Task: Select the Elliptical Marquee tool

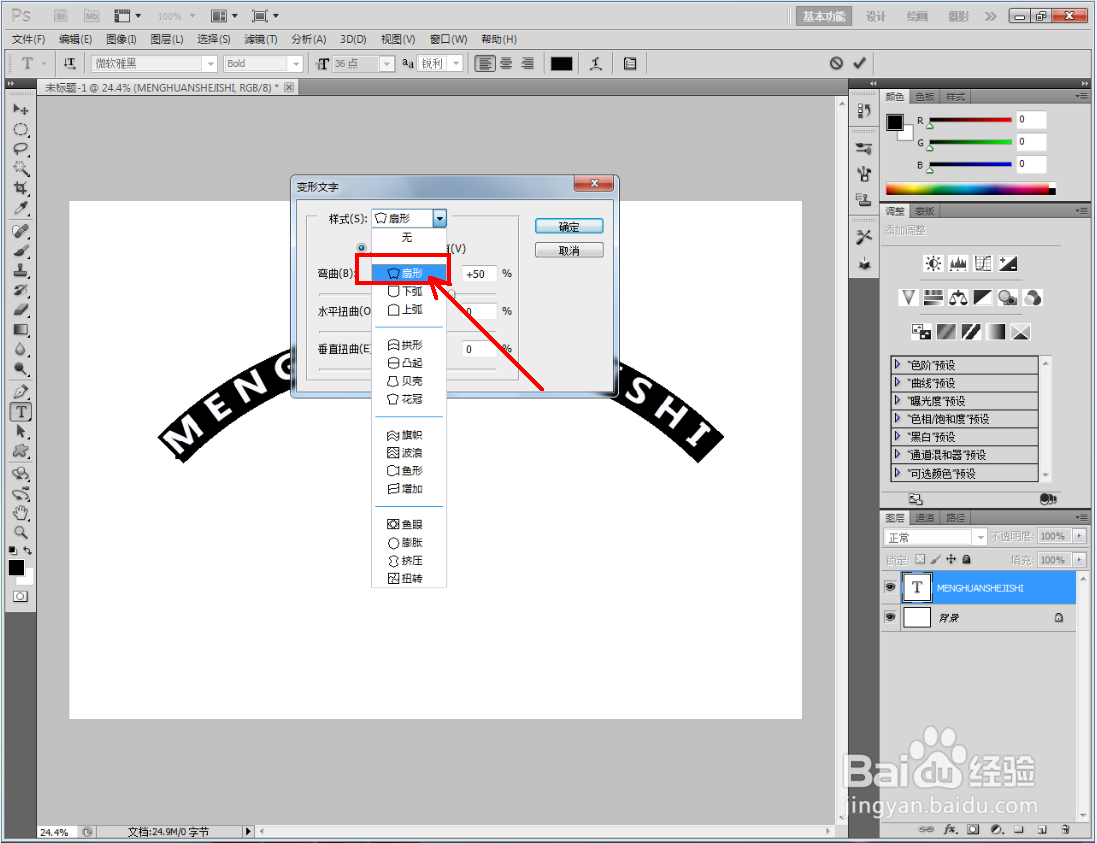Action: click(21, 129)
